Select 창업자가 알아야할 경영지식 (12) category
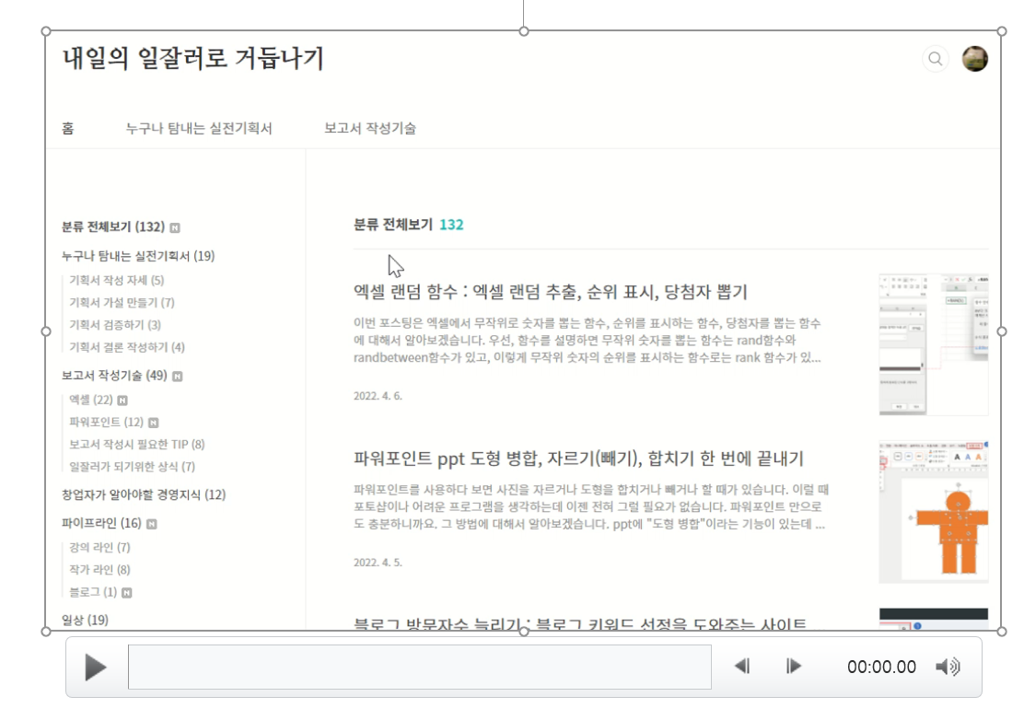Image resolution: width=1024 pixels, height=720 pixels. point(144,494)
